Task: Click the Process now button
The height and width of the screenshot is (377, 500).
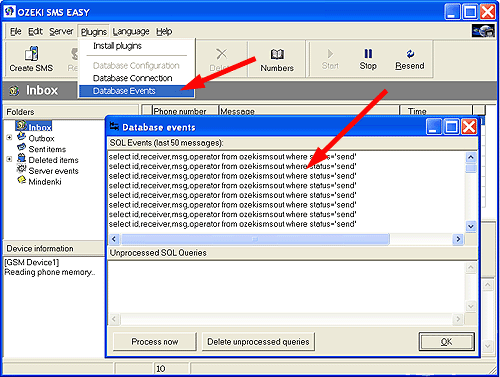Action: pyautogui.click(x=155, y=342)
